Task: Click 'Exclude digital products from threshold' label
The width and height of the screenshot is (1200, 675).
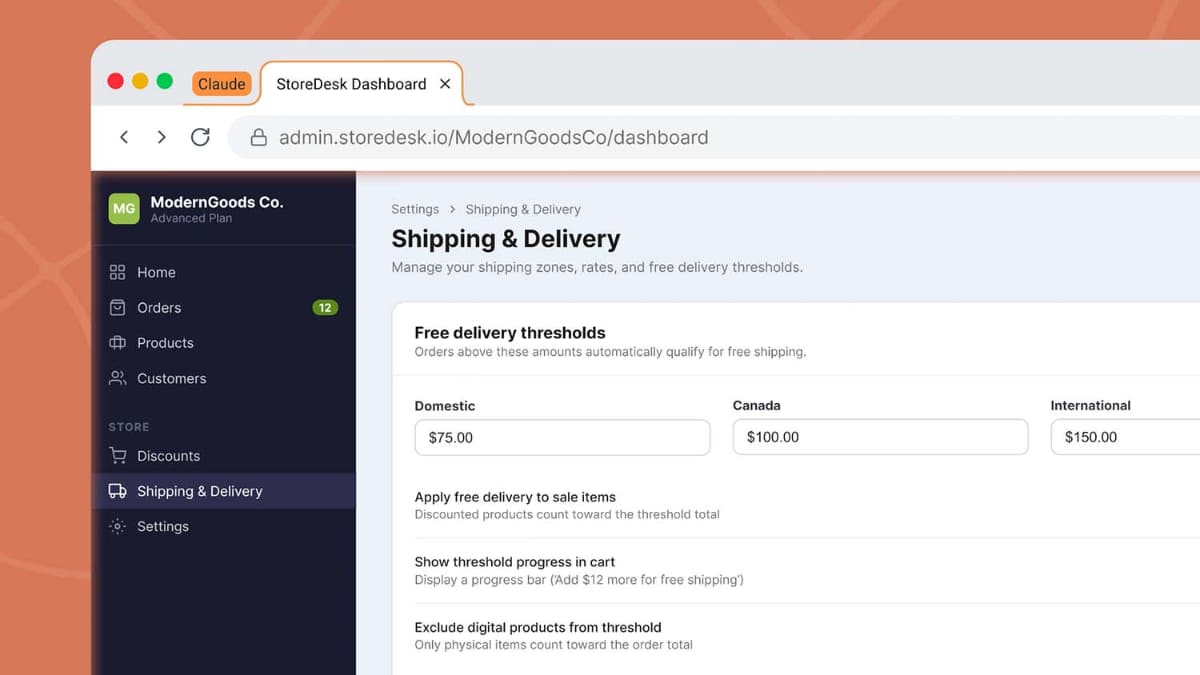Action: tap(538, 627)
